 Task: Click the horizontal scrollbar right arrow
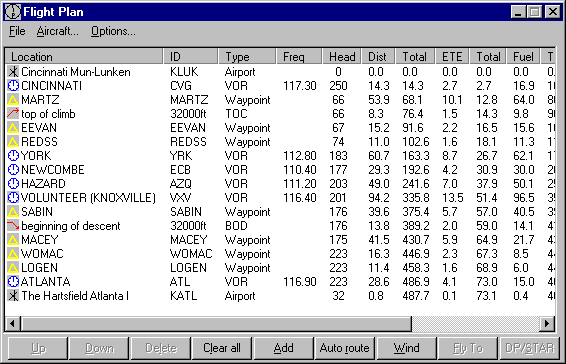coord(547,324)
